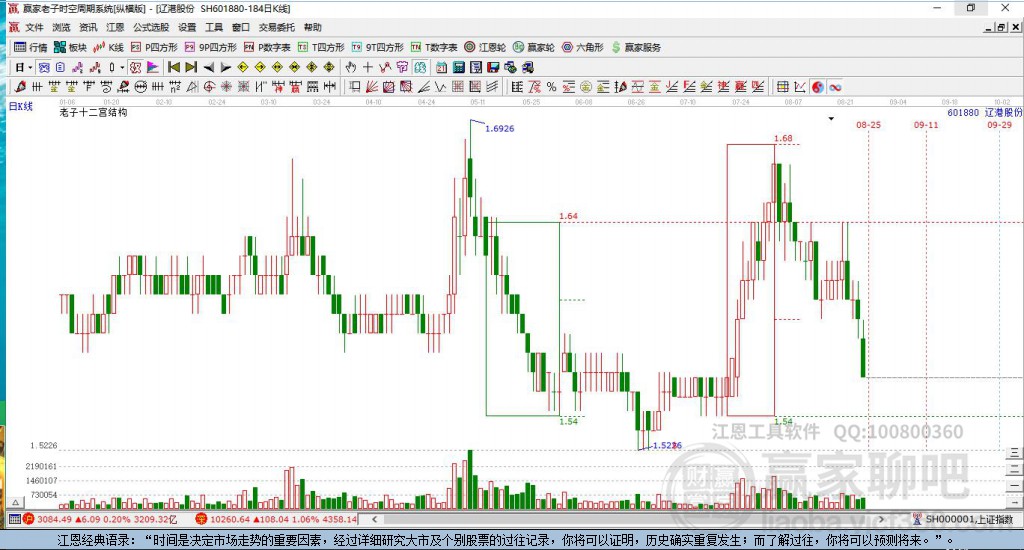This screenshot has height=550, width=1024.
Task: Switch to K线 view
Action: click(108, 47)
